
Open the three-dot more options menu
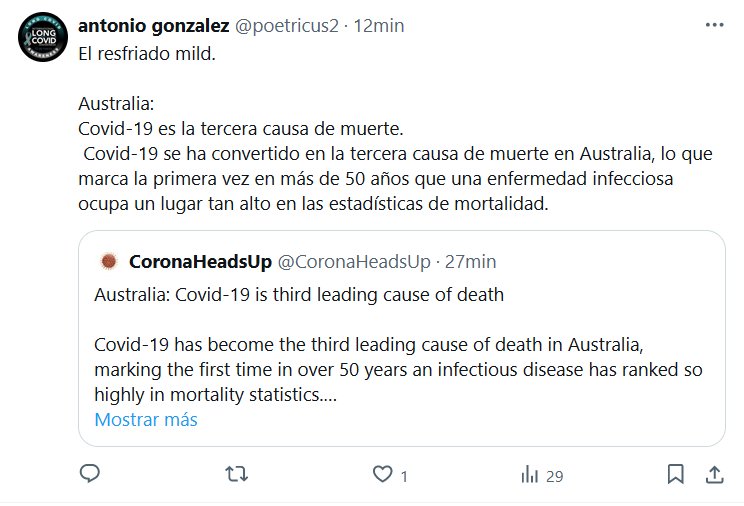coord(714,27)
